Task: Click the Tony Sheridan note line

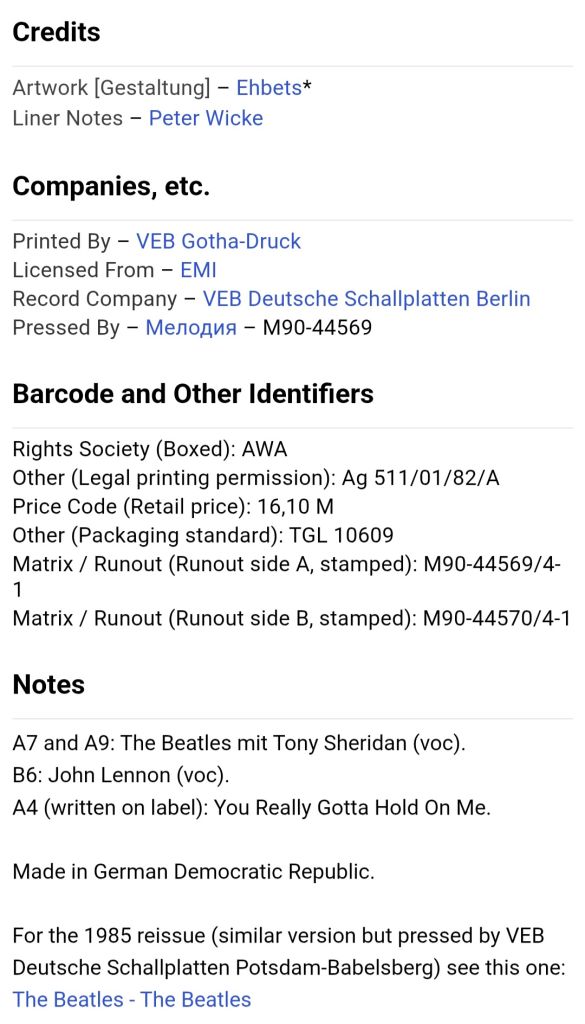Action: [239, 743]
